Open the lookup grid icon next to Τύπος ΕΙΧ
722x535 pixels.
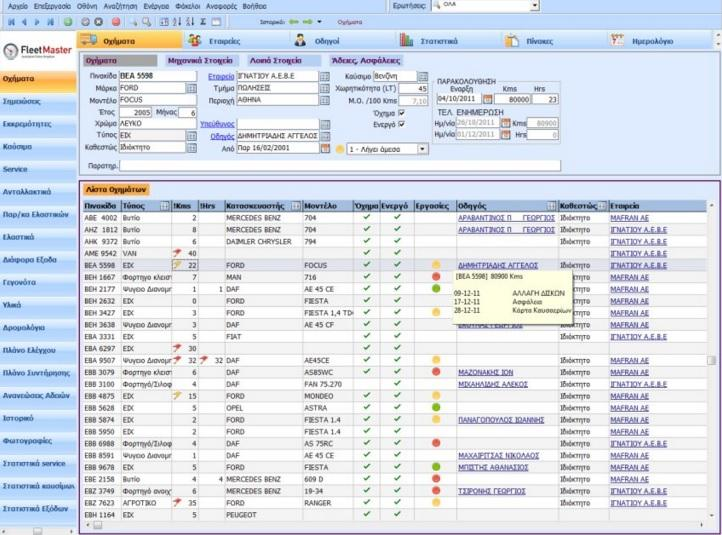pos(192,136)
